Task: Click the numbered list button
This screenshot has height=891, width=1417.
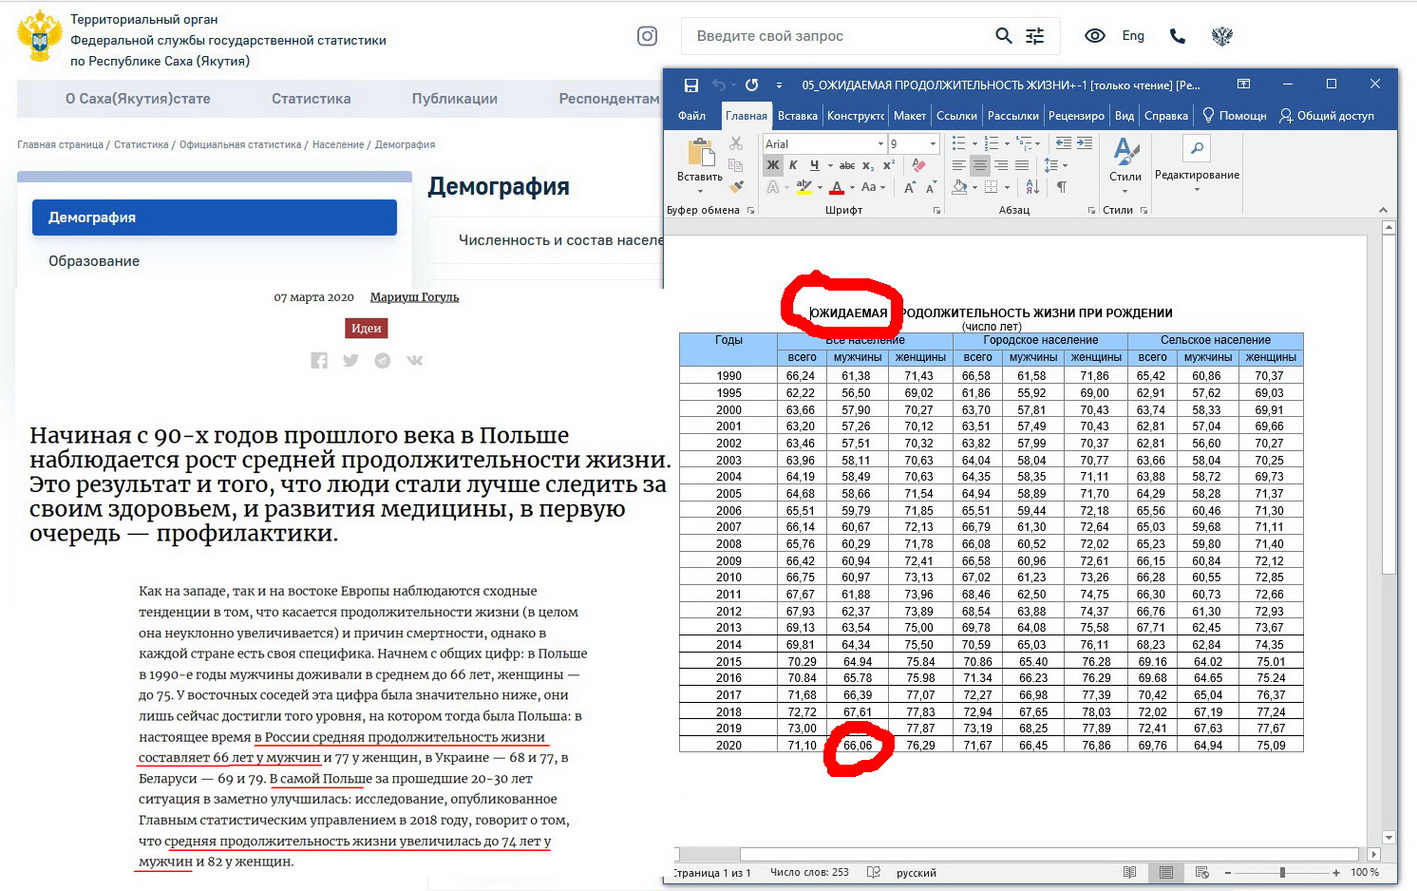Action: [x=990, y=144]
